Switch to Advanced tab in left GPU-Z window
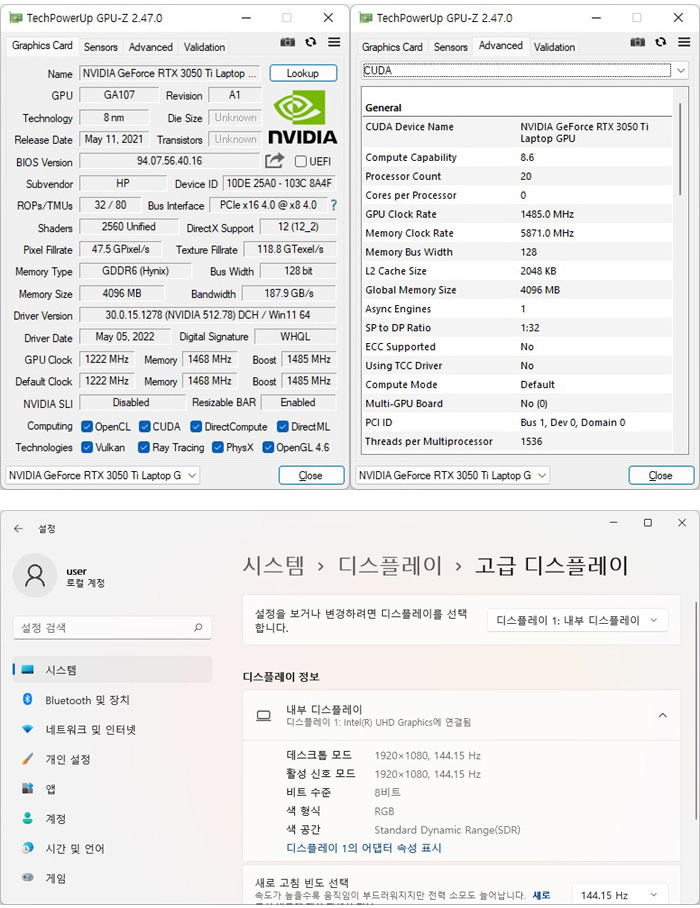 pyautogui.click(x=151, y=47)
